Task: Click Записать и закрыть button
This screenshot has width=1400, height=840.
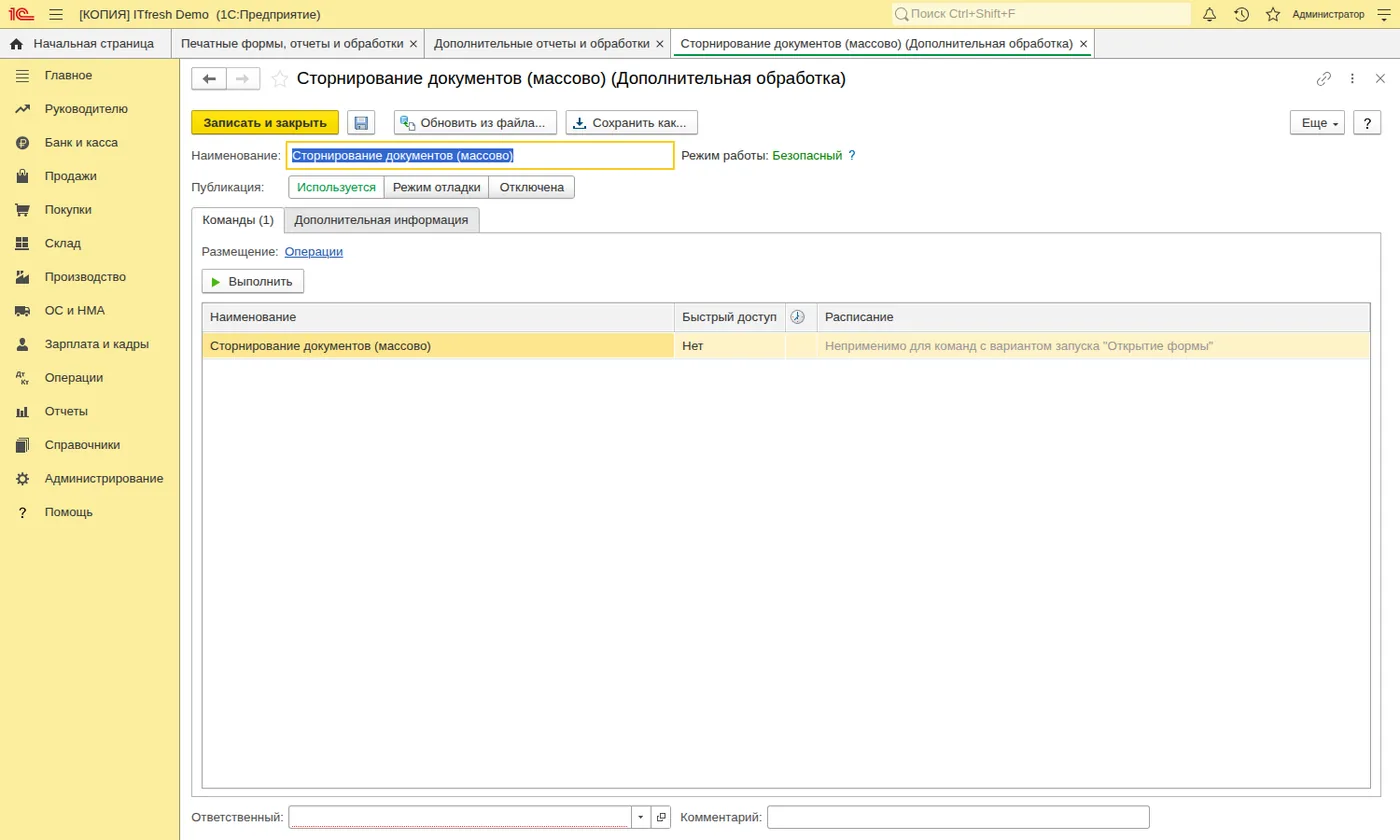Action: (x=265, y=123)
